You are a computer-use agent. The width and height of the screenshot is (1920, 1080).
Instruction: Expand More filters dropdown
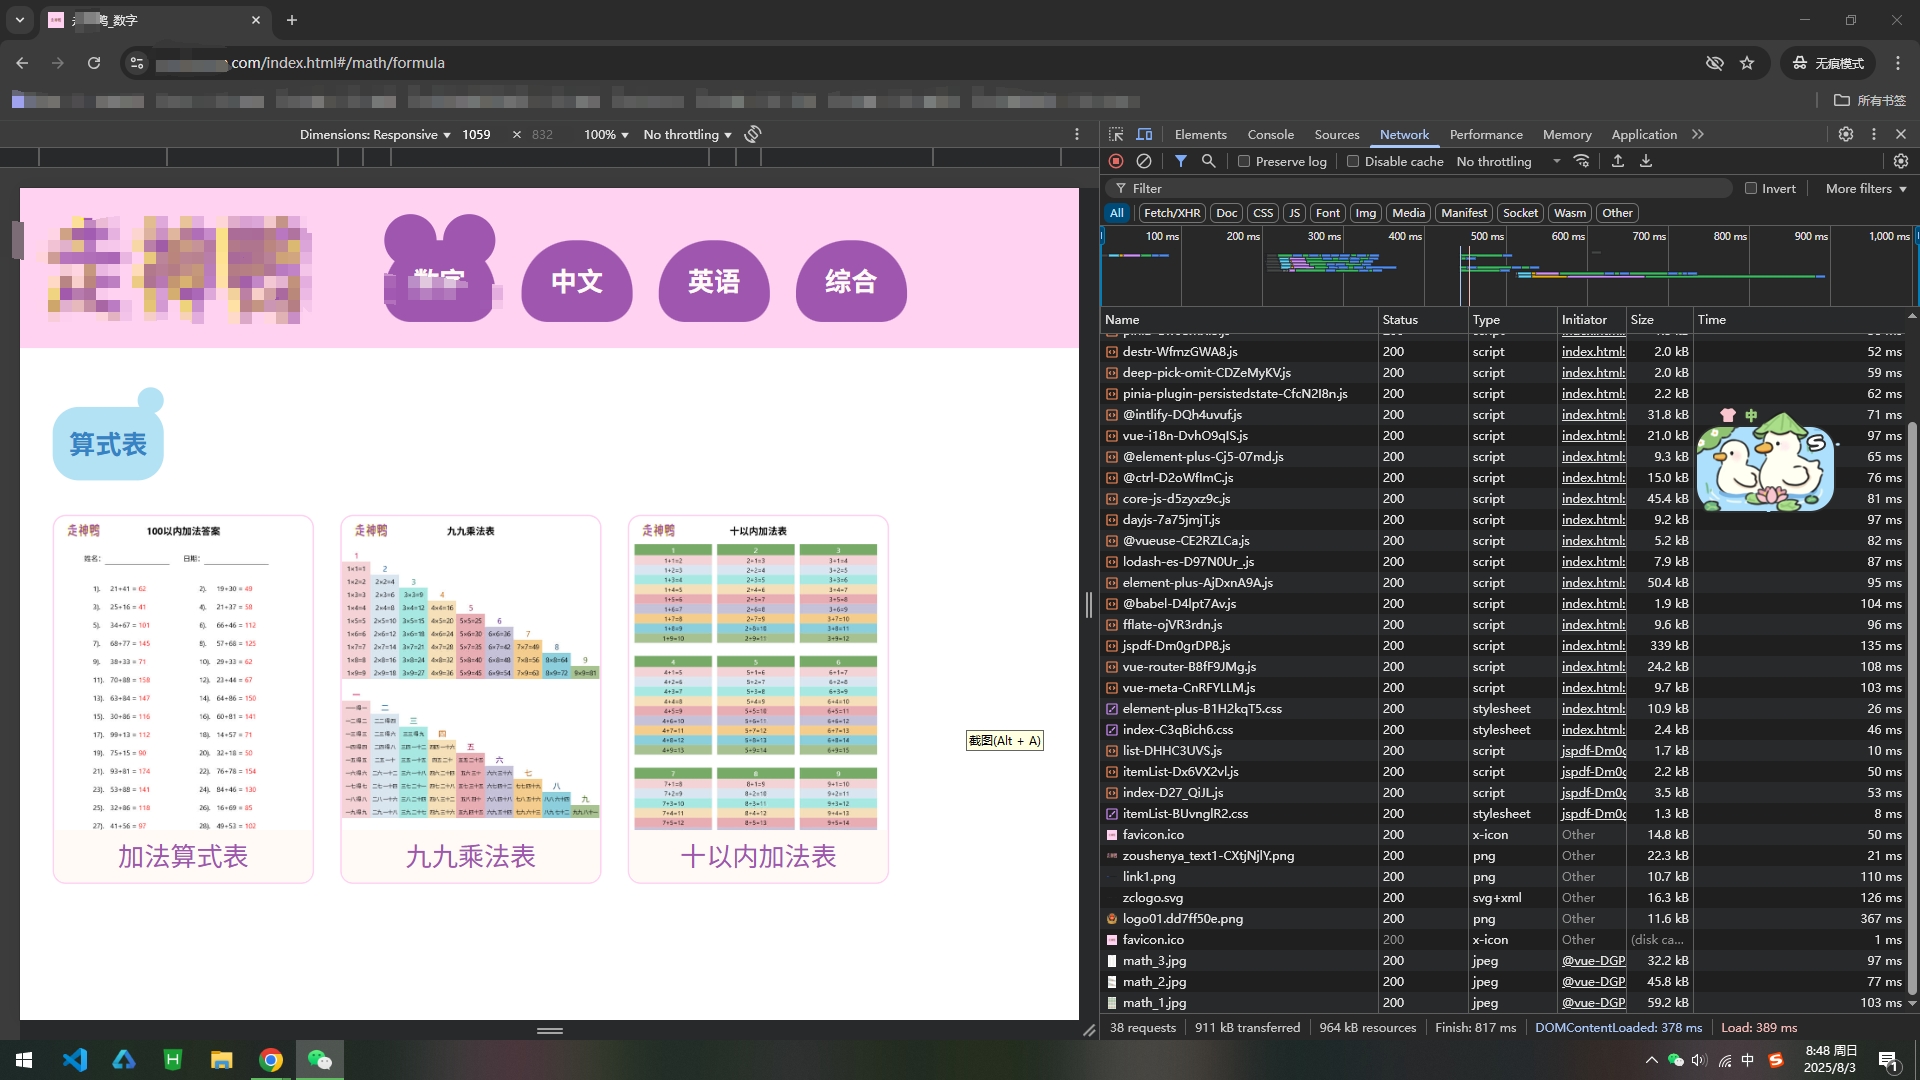coord(1866,188)
